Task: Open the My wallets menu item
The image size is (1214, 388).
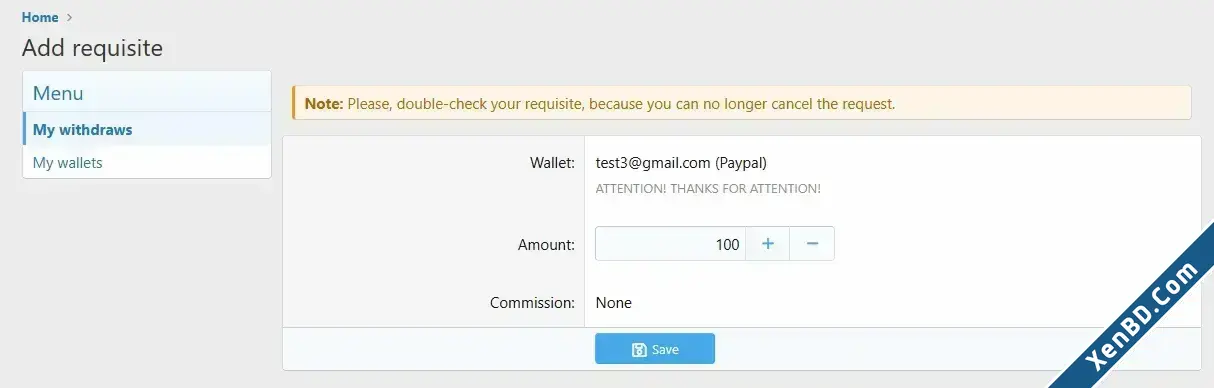Action: pyautogui.click(x=147, y=162)
